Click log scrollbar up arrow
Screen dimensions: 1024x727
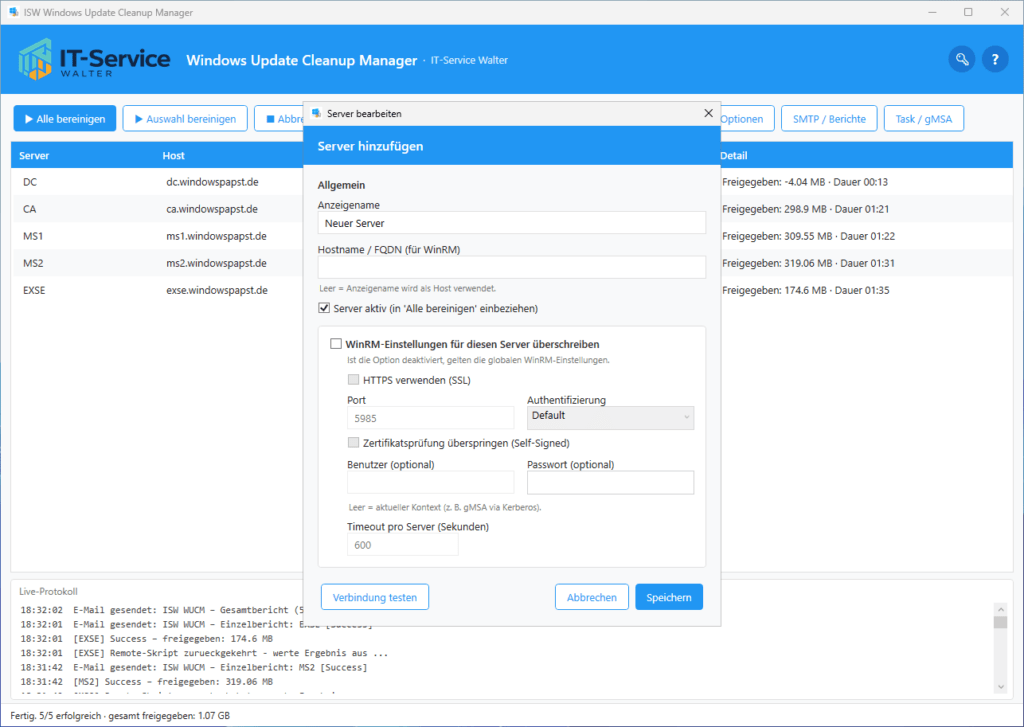[1000, 608]
